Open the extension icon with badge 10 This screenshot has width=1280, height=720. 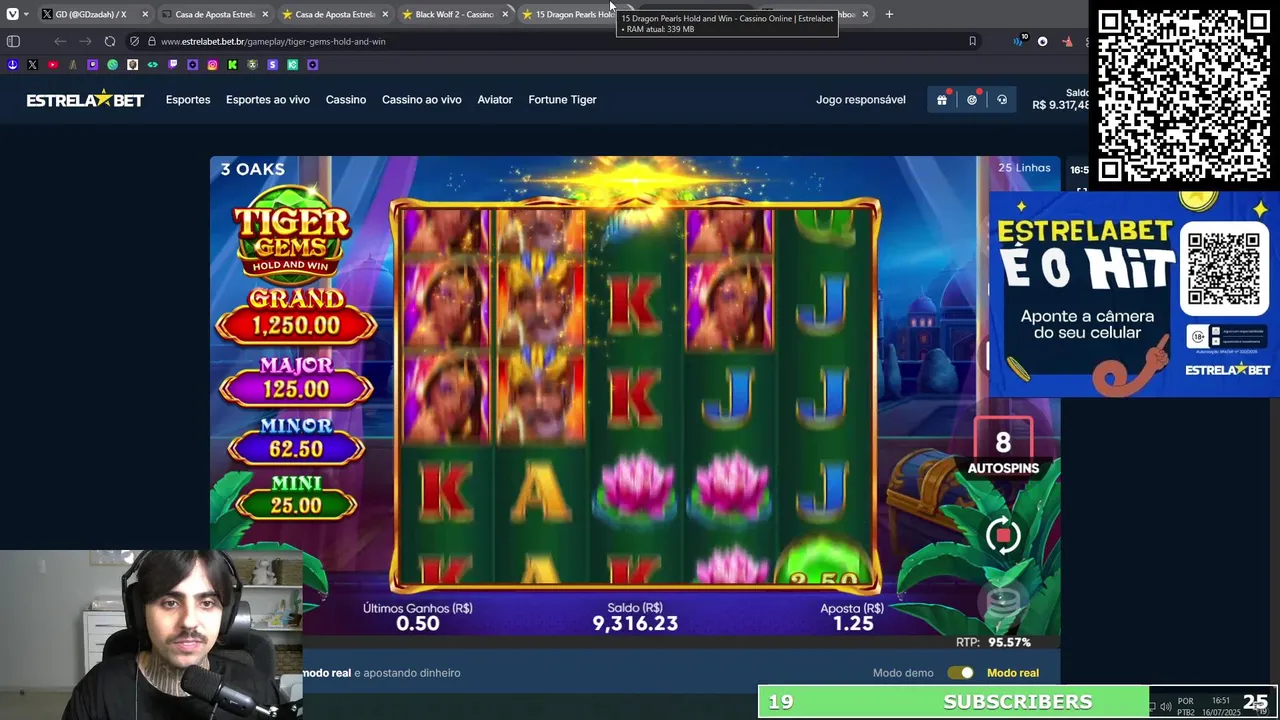pos(1019,41)
